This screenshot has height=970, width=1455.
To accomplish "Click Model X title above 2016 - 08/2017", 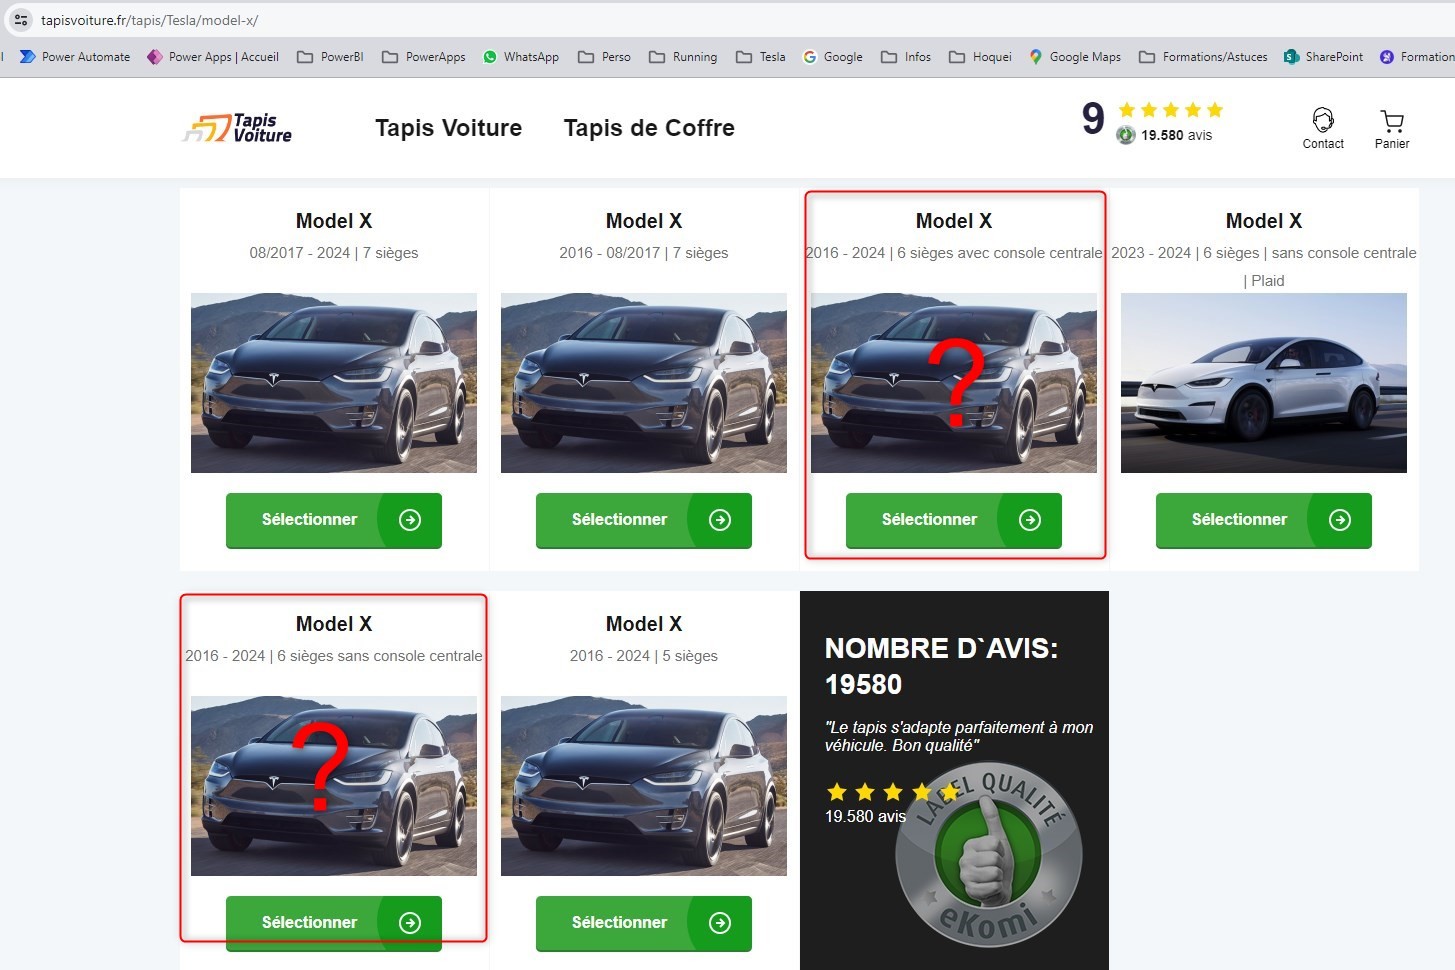I will tap(644, 221).
